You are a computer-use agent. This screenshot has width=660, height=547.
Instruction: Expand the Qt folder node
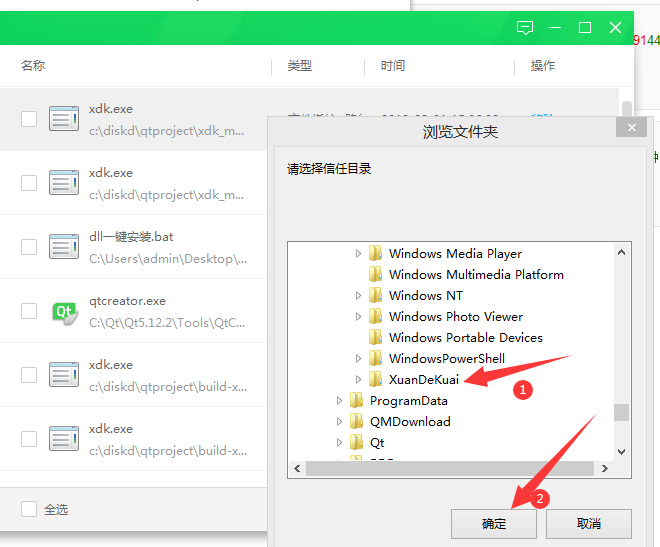coord(339,443)
